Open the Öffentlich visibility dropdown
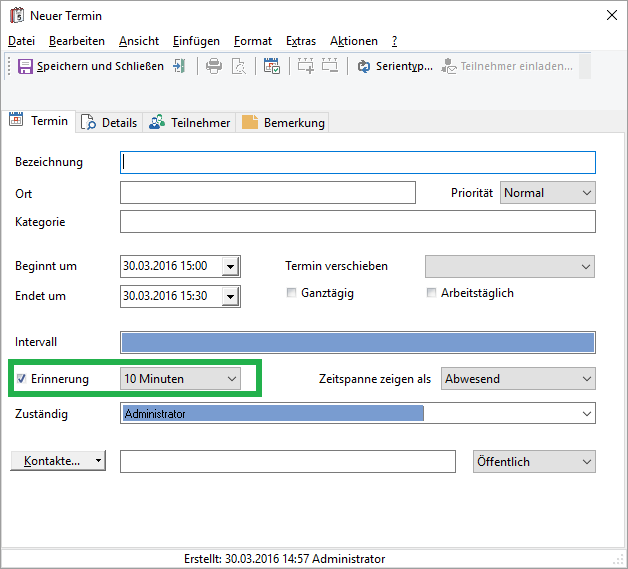This screenshot has height=569, width=628. point(534,461)
